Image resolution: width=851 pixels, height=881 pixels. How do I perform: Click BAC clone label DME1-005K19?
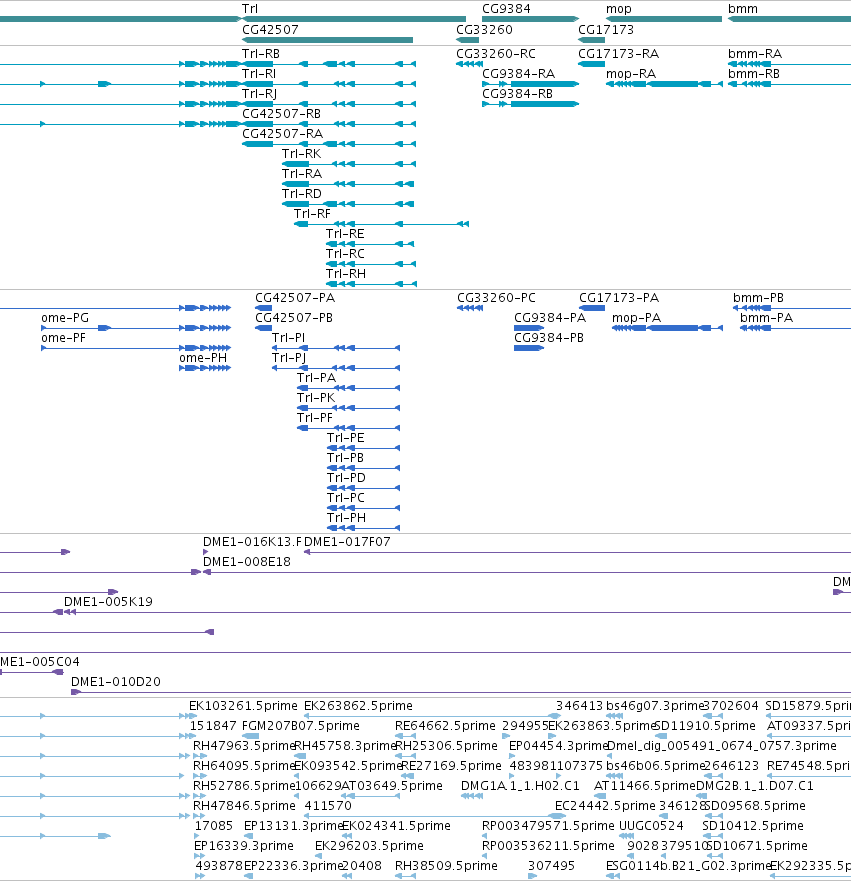coord(108,602)
